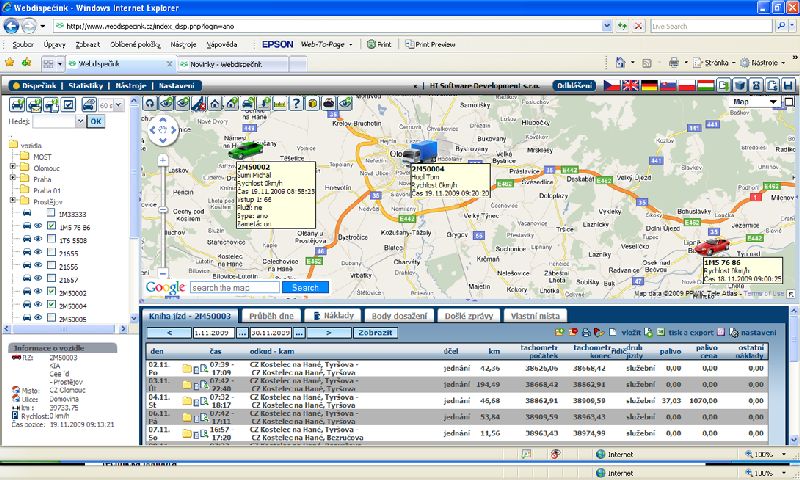Click the map zoom in plus button
Viewport: 800px width, 480px height.
click(x=163, y=160)
